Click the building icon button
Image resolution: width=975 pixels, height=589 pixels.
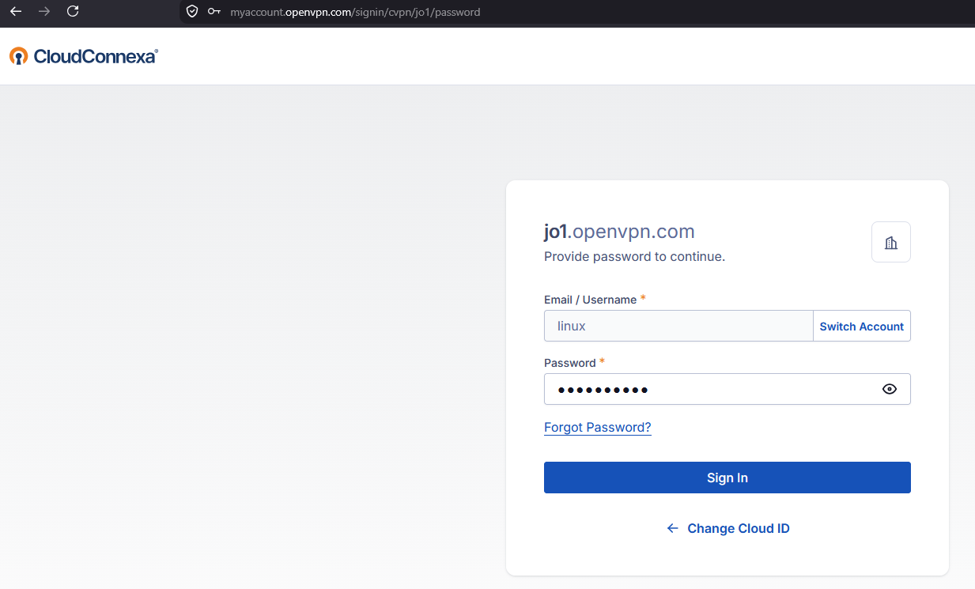click(x=890, y=242)
